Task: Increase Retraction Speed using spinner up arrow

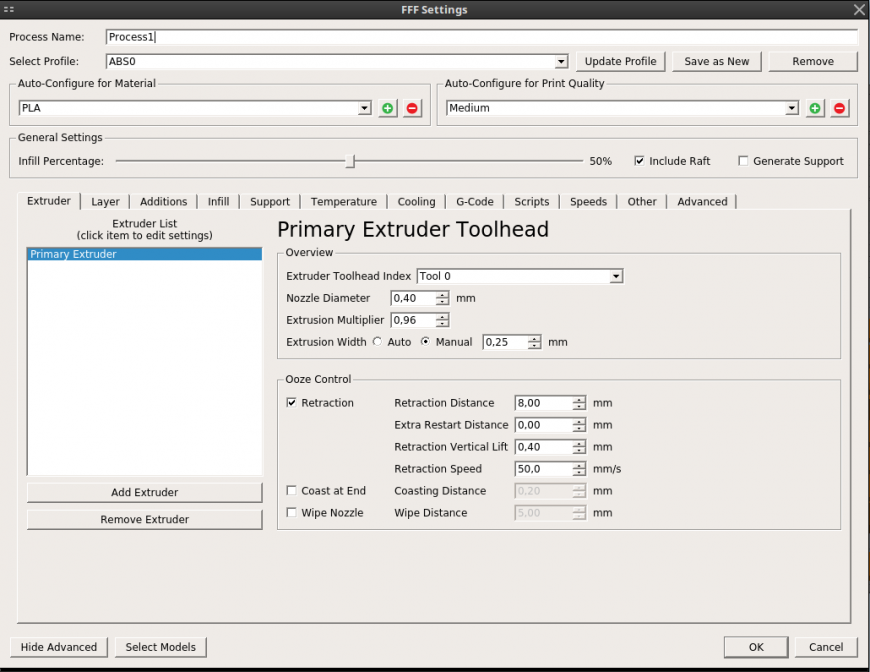Action: pyautogui.click(x=579, y=465)
